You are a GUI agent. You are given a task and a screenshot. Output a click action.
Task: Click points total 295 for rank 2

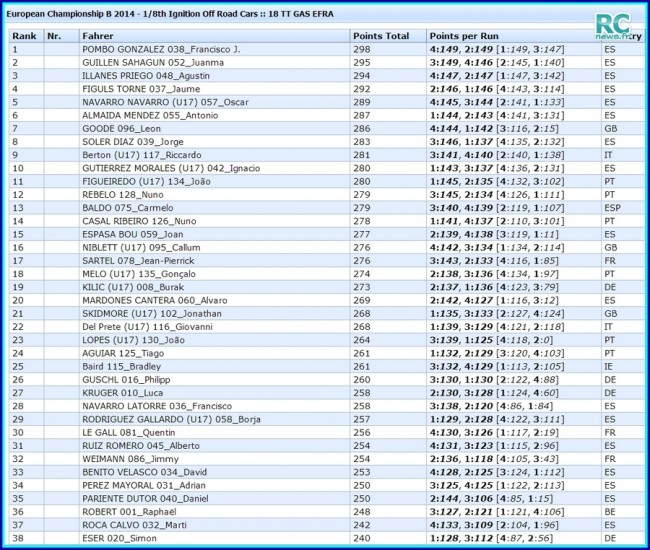click(362, 63)
